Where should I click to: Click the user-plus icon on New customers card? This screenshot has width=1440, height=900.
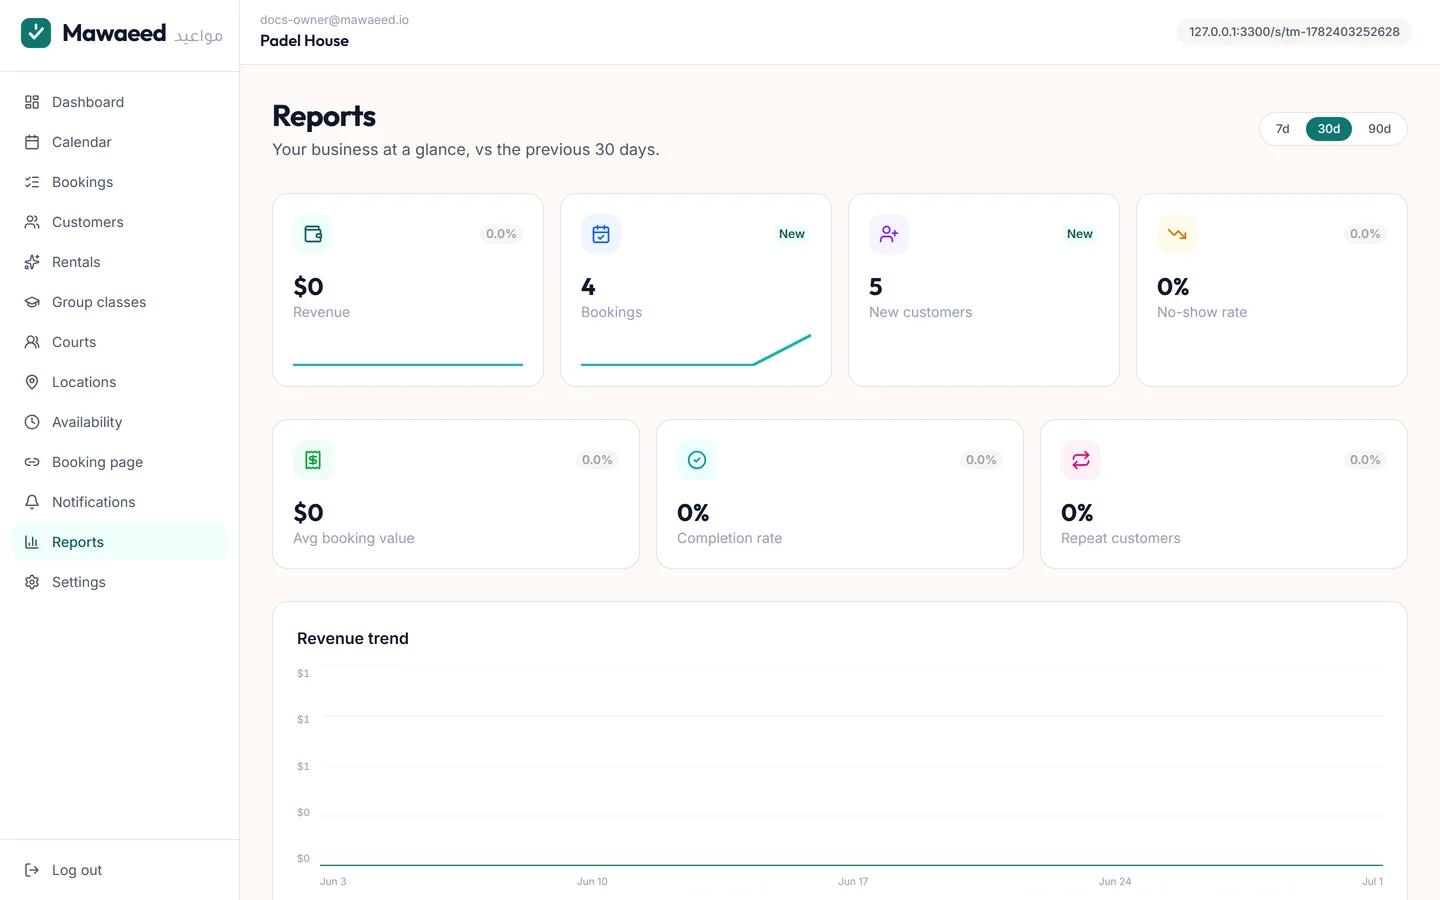(x=889, y=234)
